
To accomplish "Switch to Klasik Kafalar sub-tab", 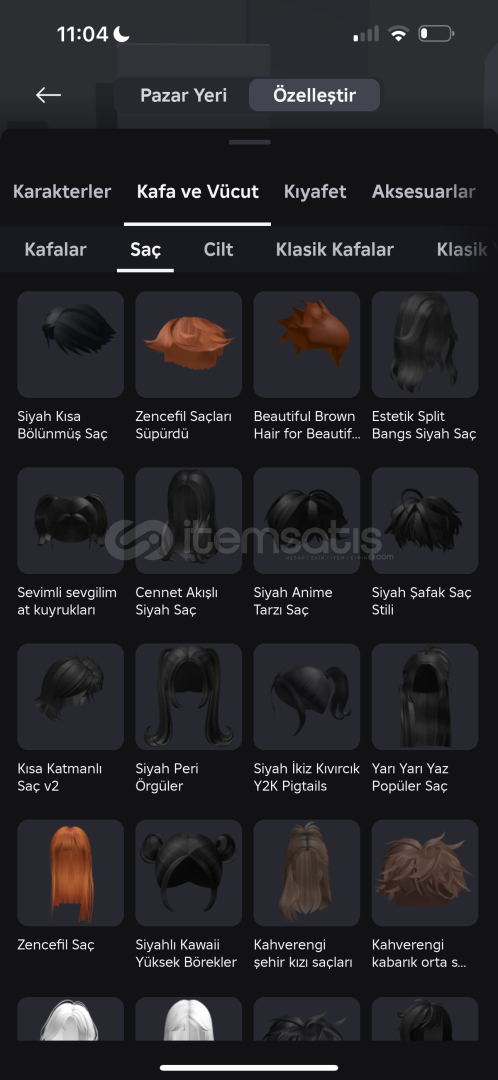I will pos(335,249).
